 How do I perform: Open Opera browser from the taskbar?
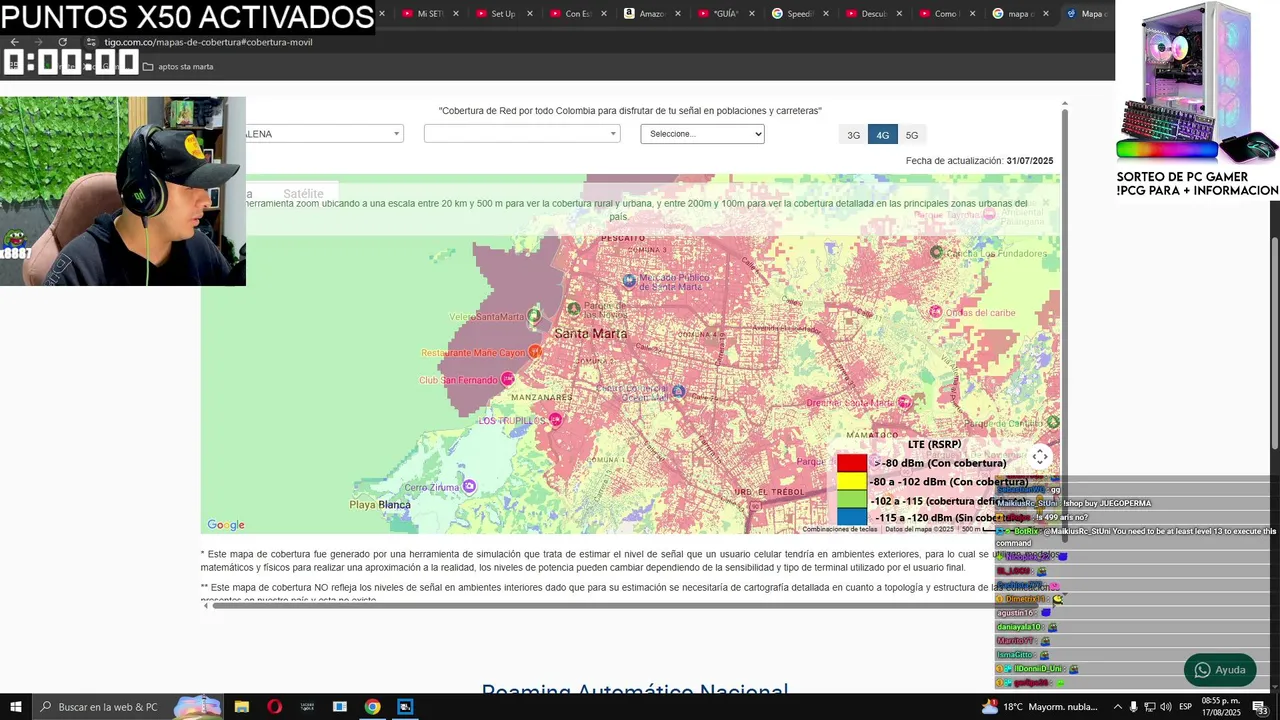[x=275, y=707]
